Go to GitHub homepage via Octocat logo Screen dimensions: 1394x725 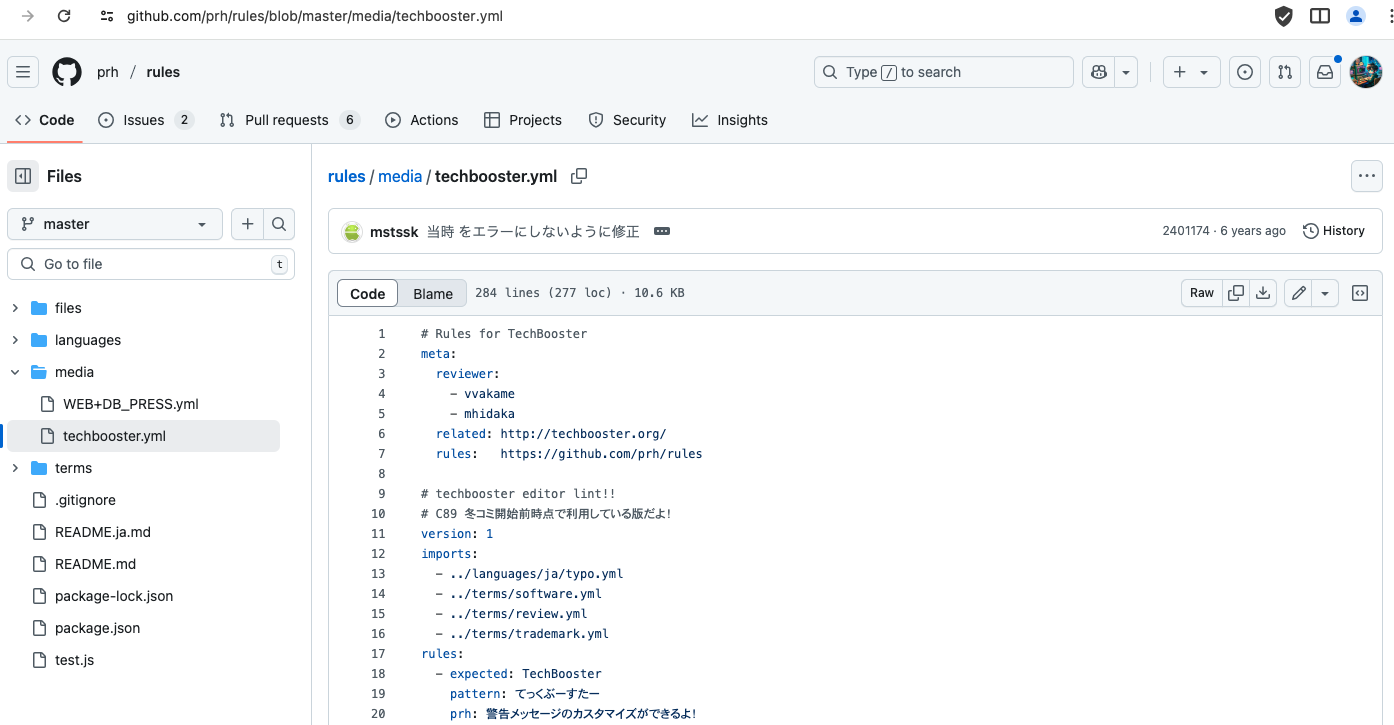[x=67, y=72]
